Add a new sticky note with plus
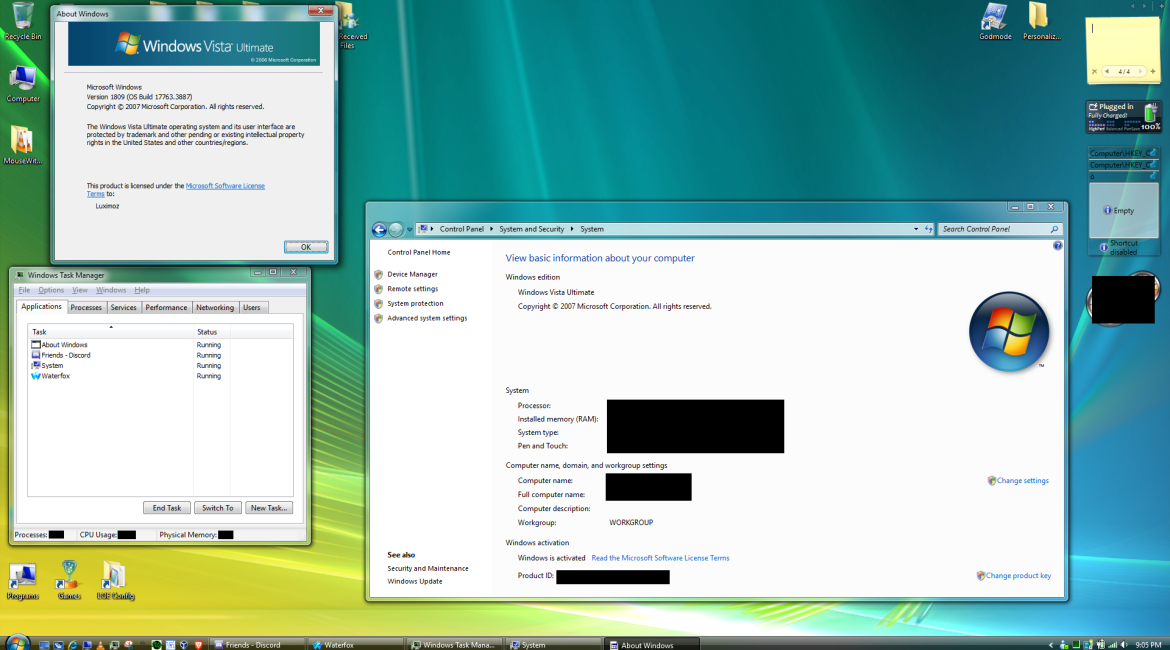Viewport: 1170px width, 650px height. 1153,72
